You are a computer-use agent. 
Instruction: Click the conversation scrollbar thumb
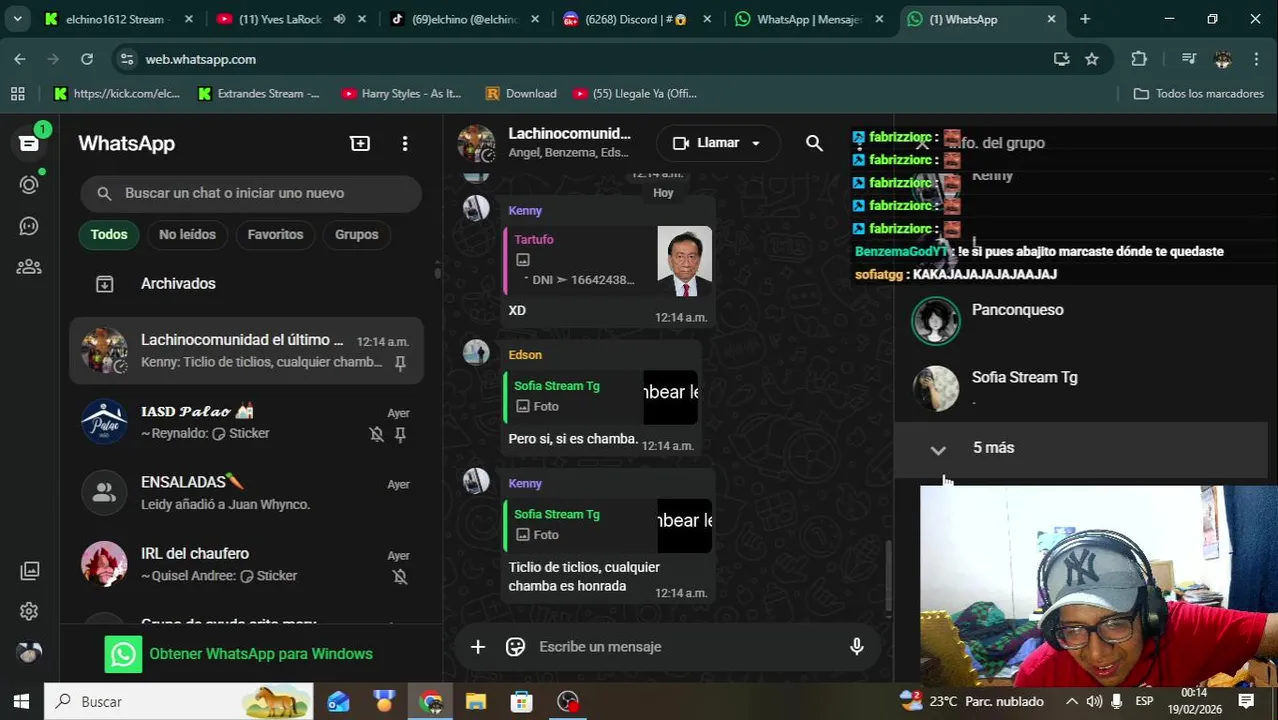click(888, 575)
